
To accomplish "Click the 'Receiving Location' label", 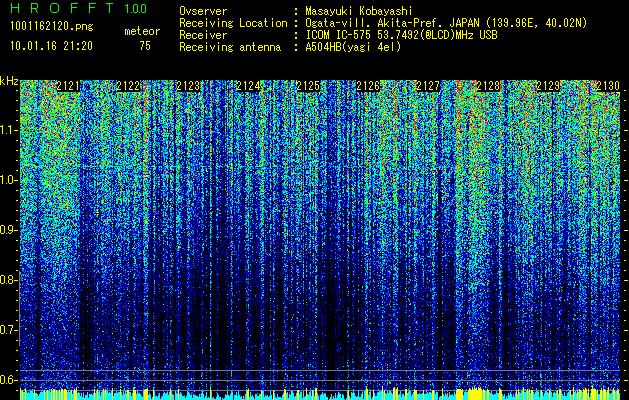I will point(233,23).
